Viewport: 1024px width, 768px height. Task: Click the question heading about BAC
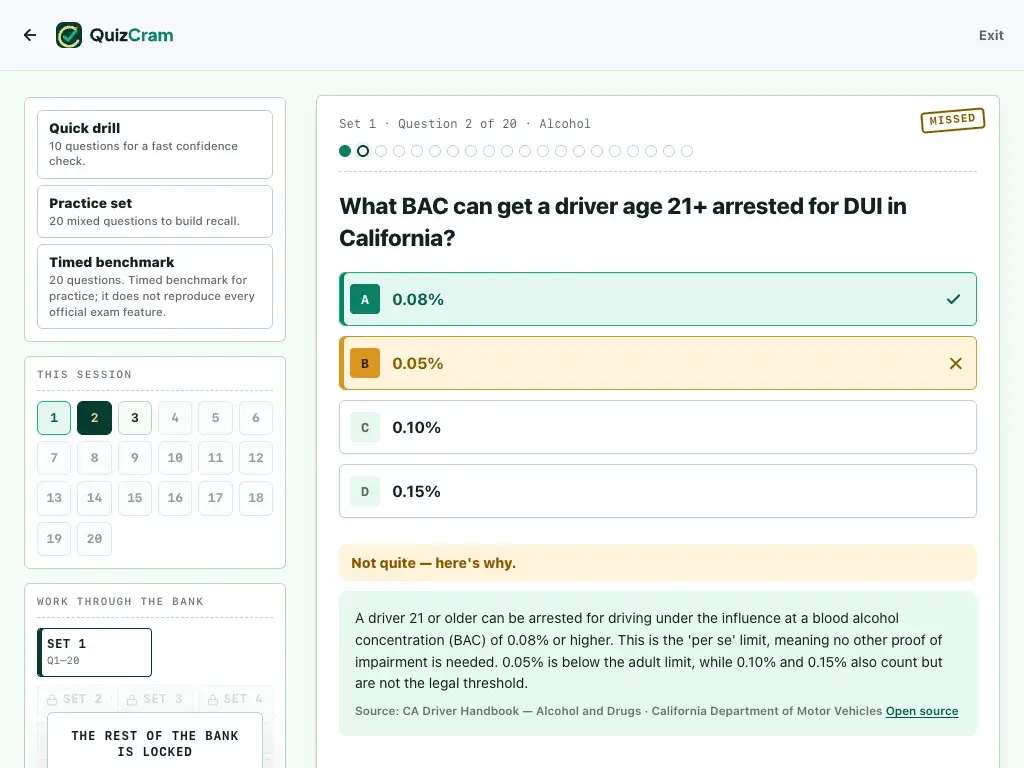pos(622,222)
